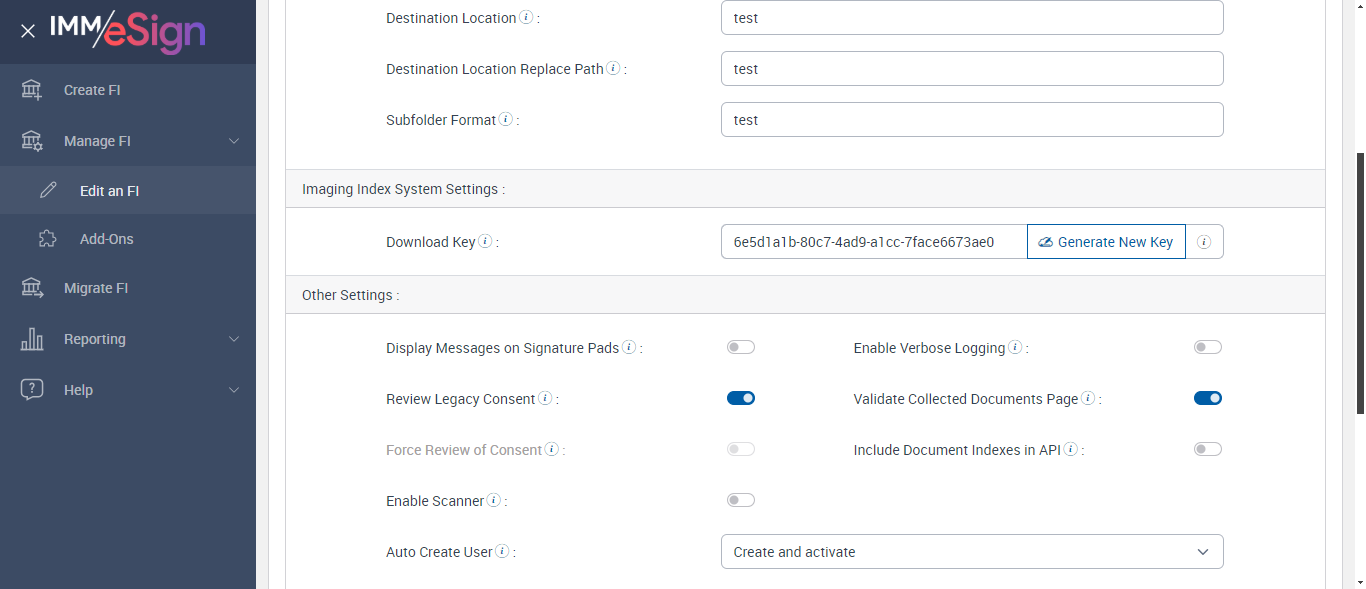Expand the Reporting sidebar menu
Image resolution: width=1366 pixels, height=589 pixels.
[128, 339]
